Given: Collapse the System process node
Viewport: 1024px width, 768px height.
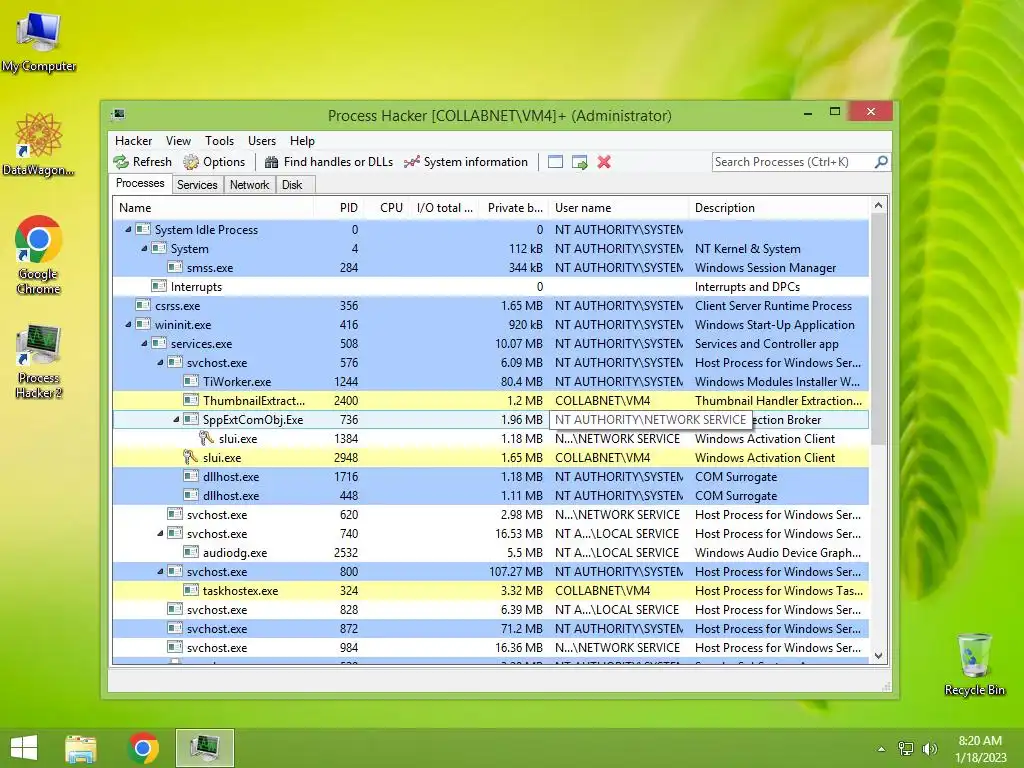Looking at the screenshot, I should [x=144, y=248].
